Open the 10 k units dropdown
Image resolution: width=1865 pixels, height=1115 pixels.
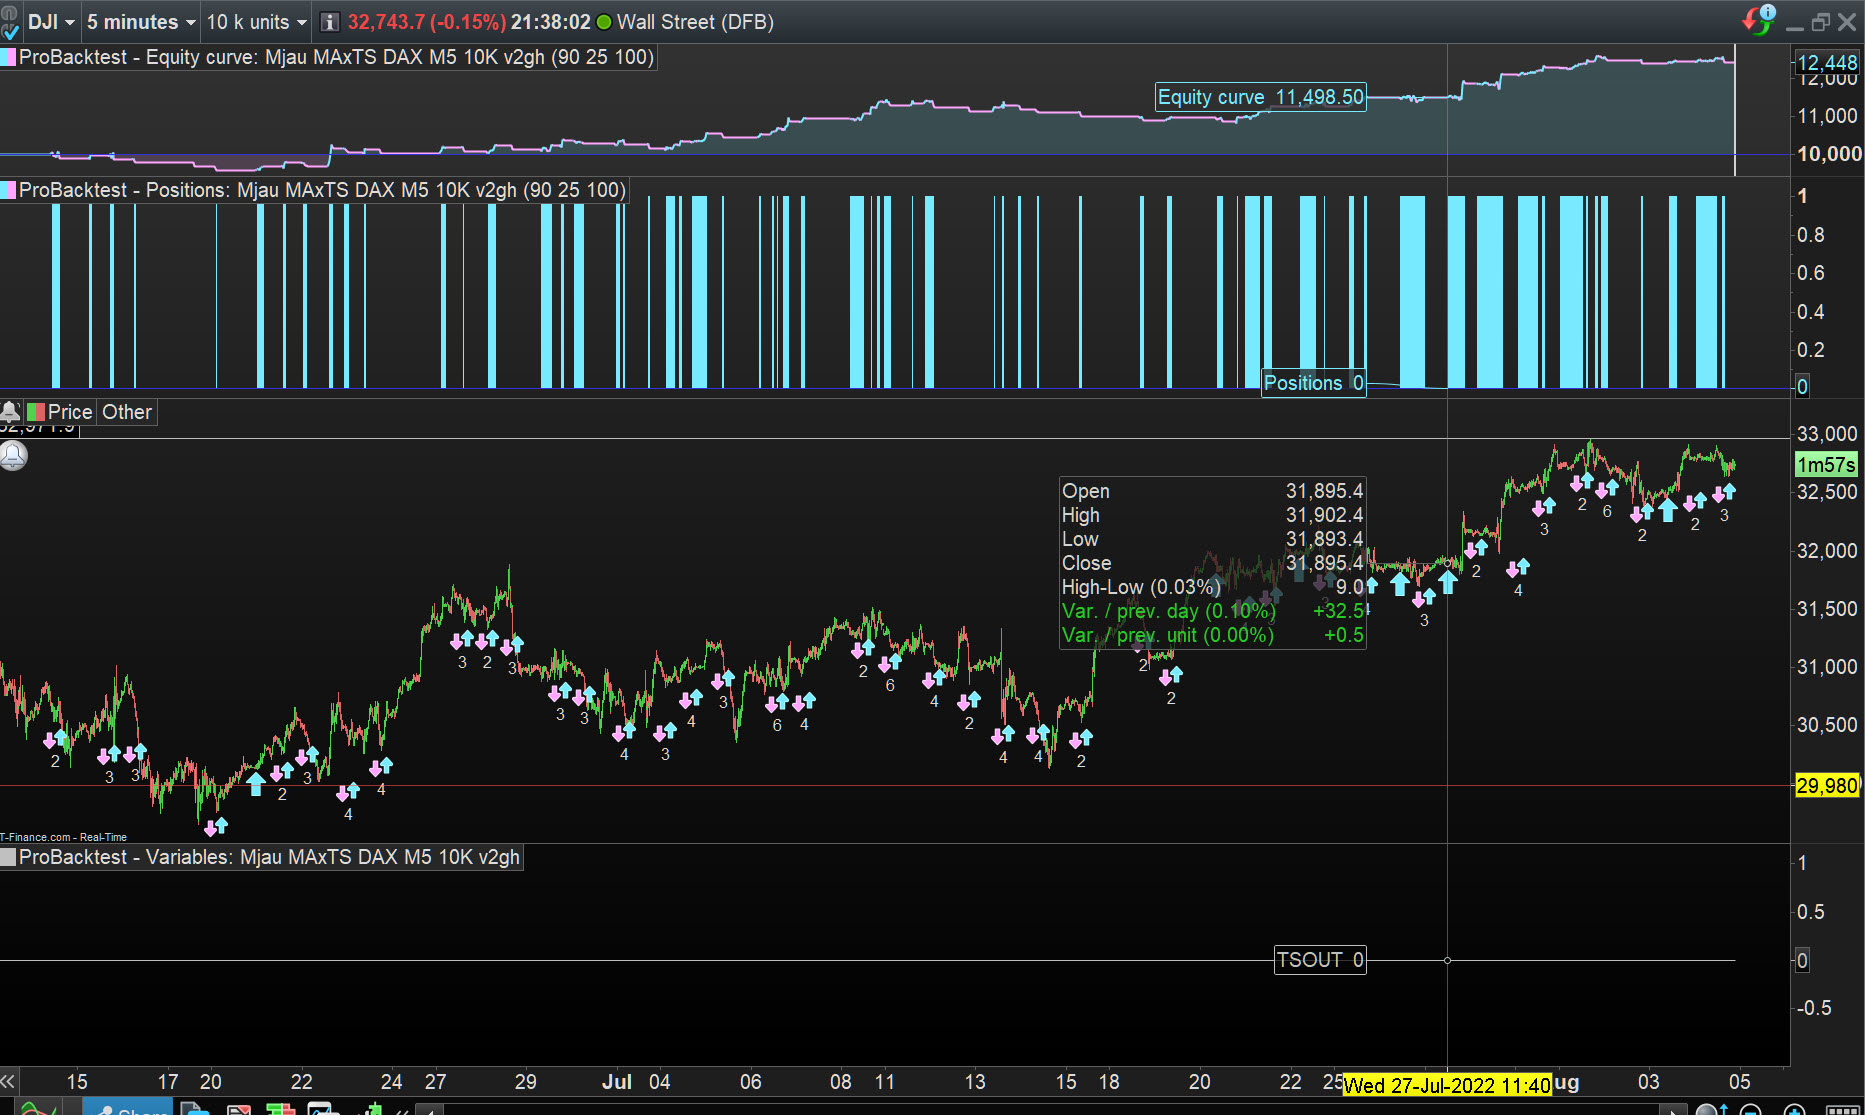(x=256, y=22)
